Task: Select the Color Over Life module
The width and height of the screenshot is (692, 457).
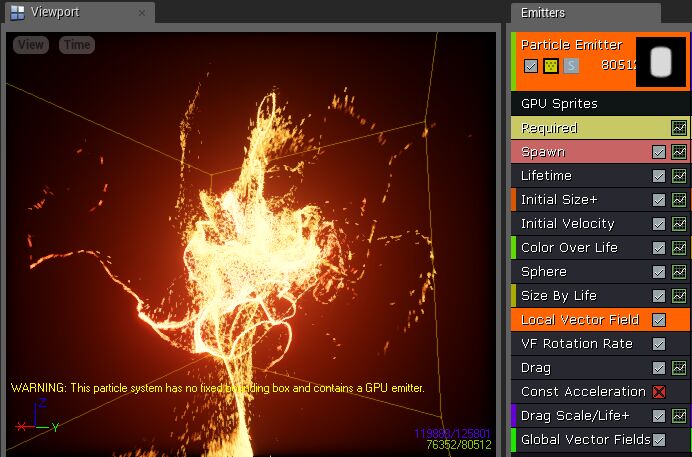Action: pos(600,247)
